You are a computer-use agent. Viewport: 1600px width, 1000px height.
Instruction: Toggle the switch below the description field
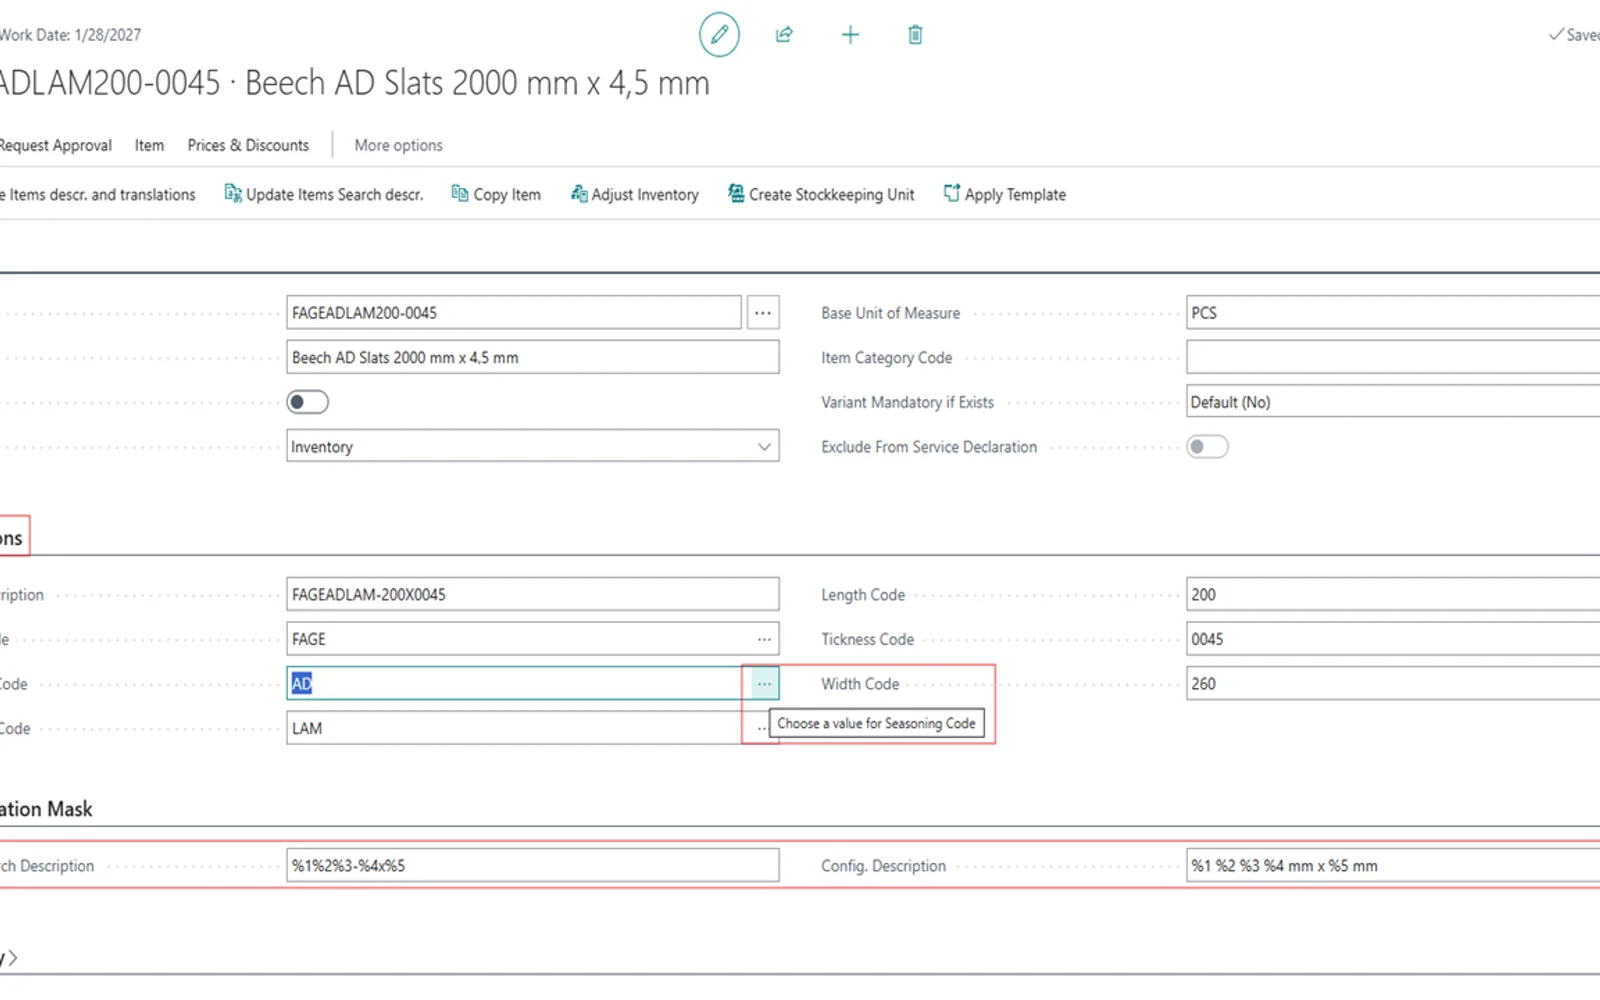308,402
